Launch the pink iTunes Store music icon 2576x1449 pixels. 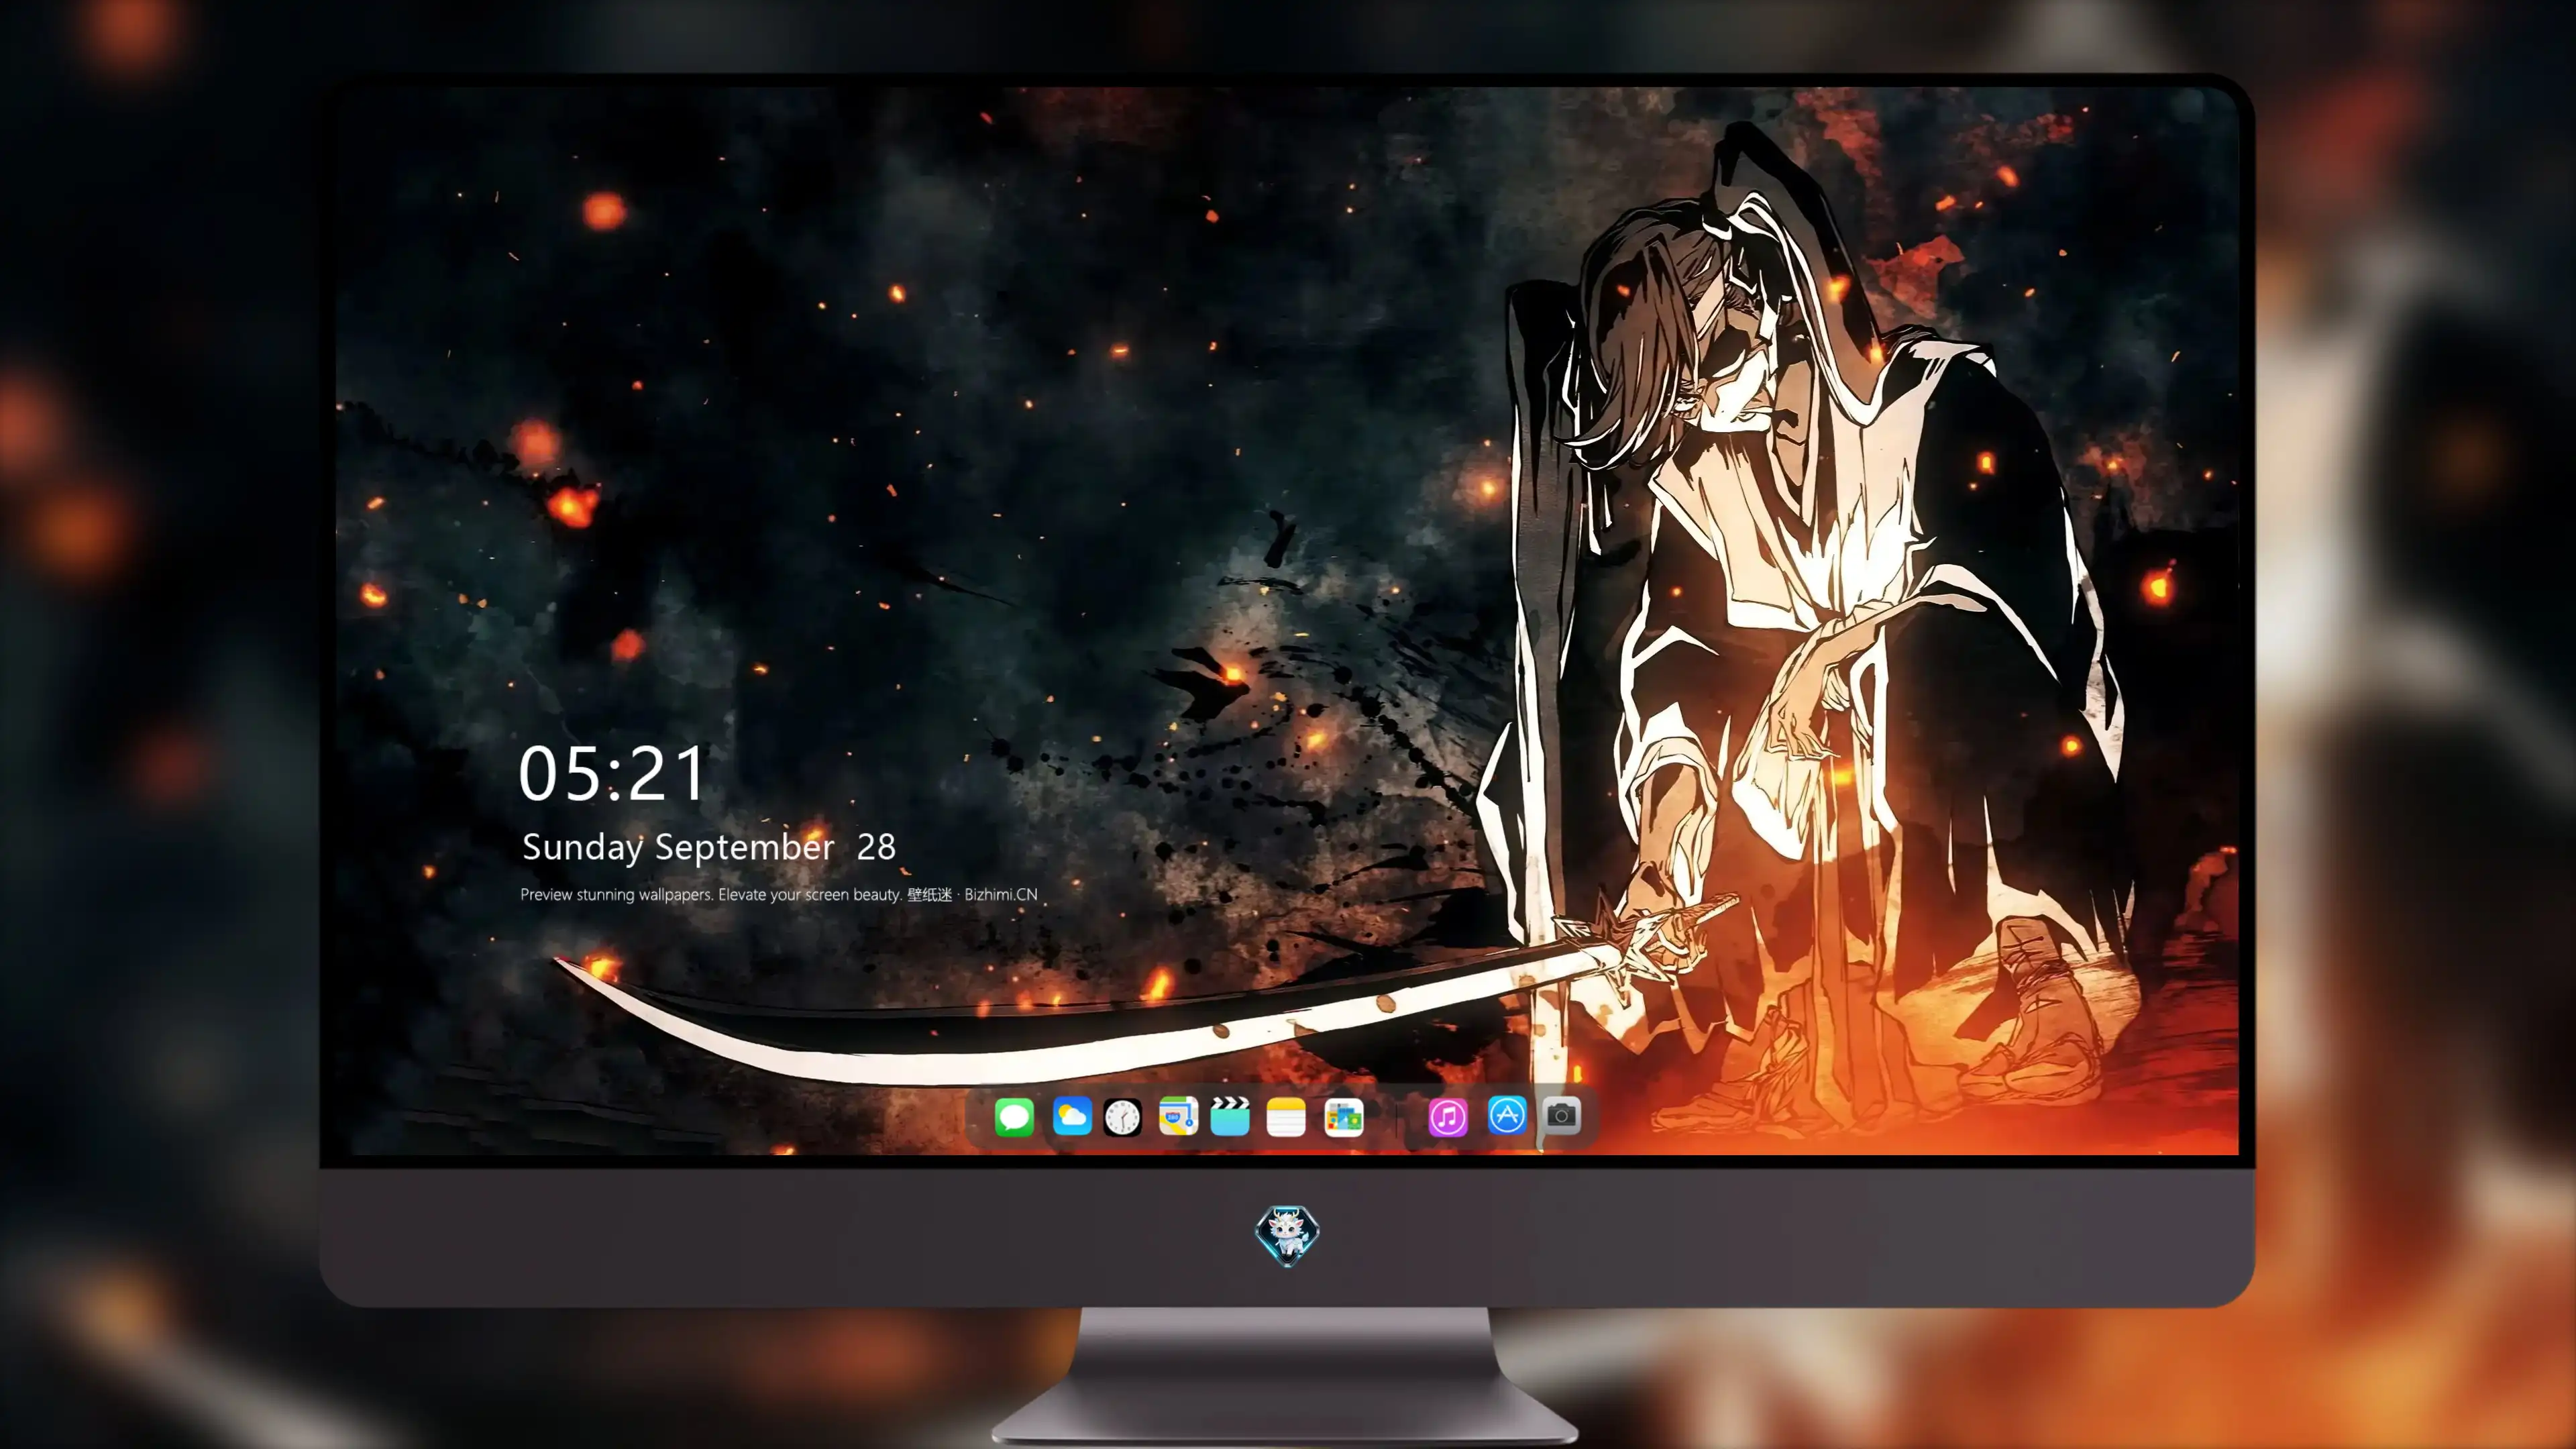pyautogui.click(x=1448, y=1117)
